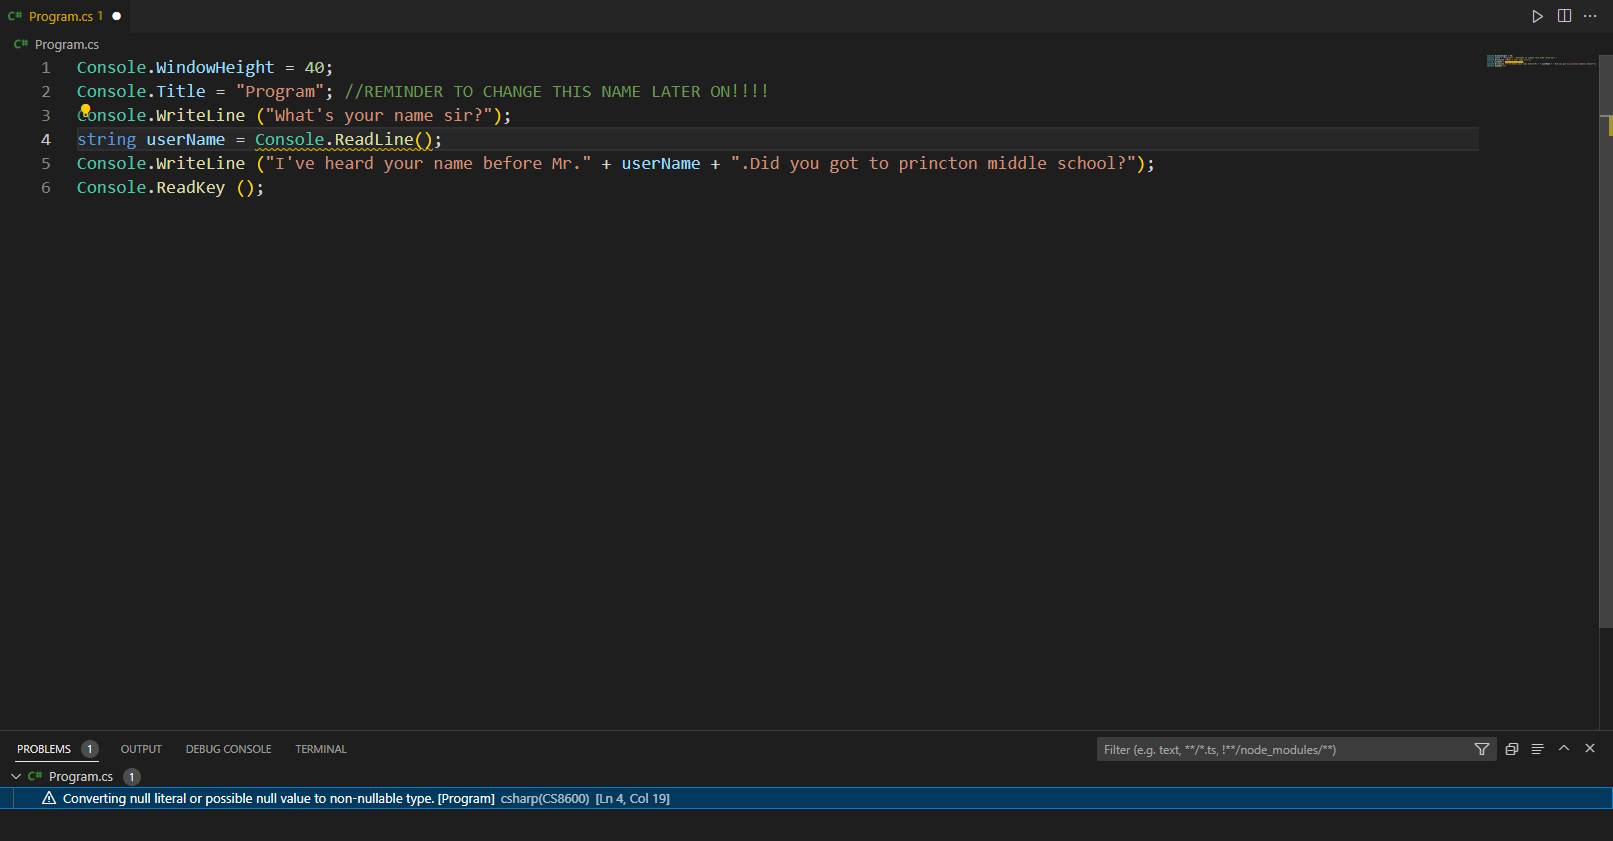Switch to the Terminal tab
This screenshot has height=841, width=1613.
(321, 749)
